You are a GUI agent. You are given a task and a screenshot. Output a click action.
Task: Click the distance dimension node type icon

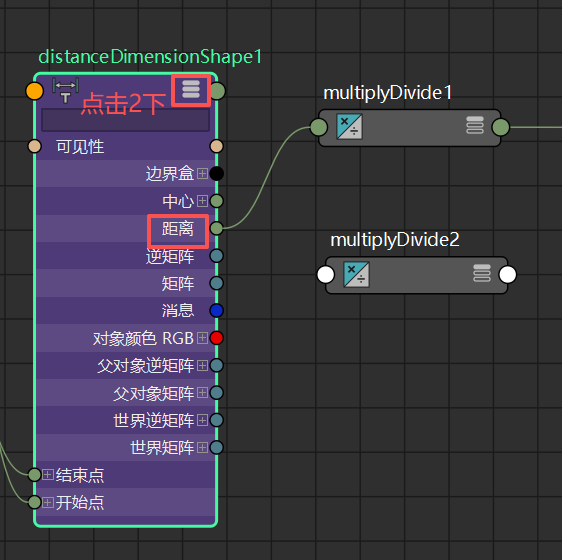[x=66, y=90]
